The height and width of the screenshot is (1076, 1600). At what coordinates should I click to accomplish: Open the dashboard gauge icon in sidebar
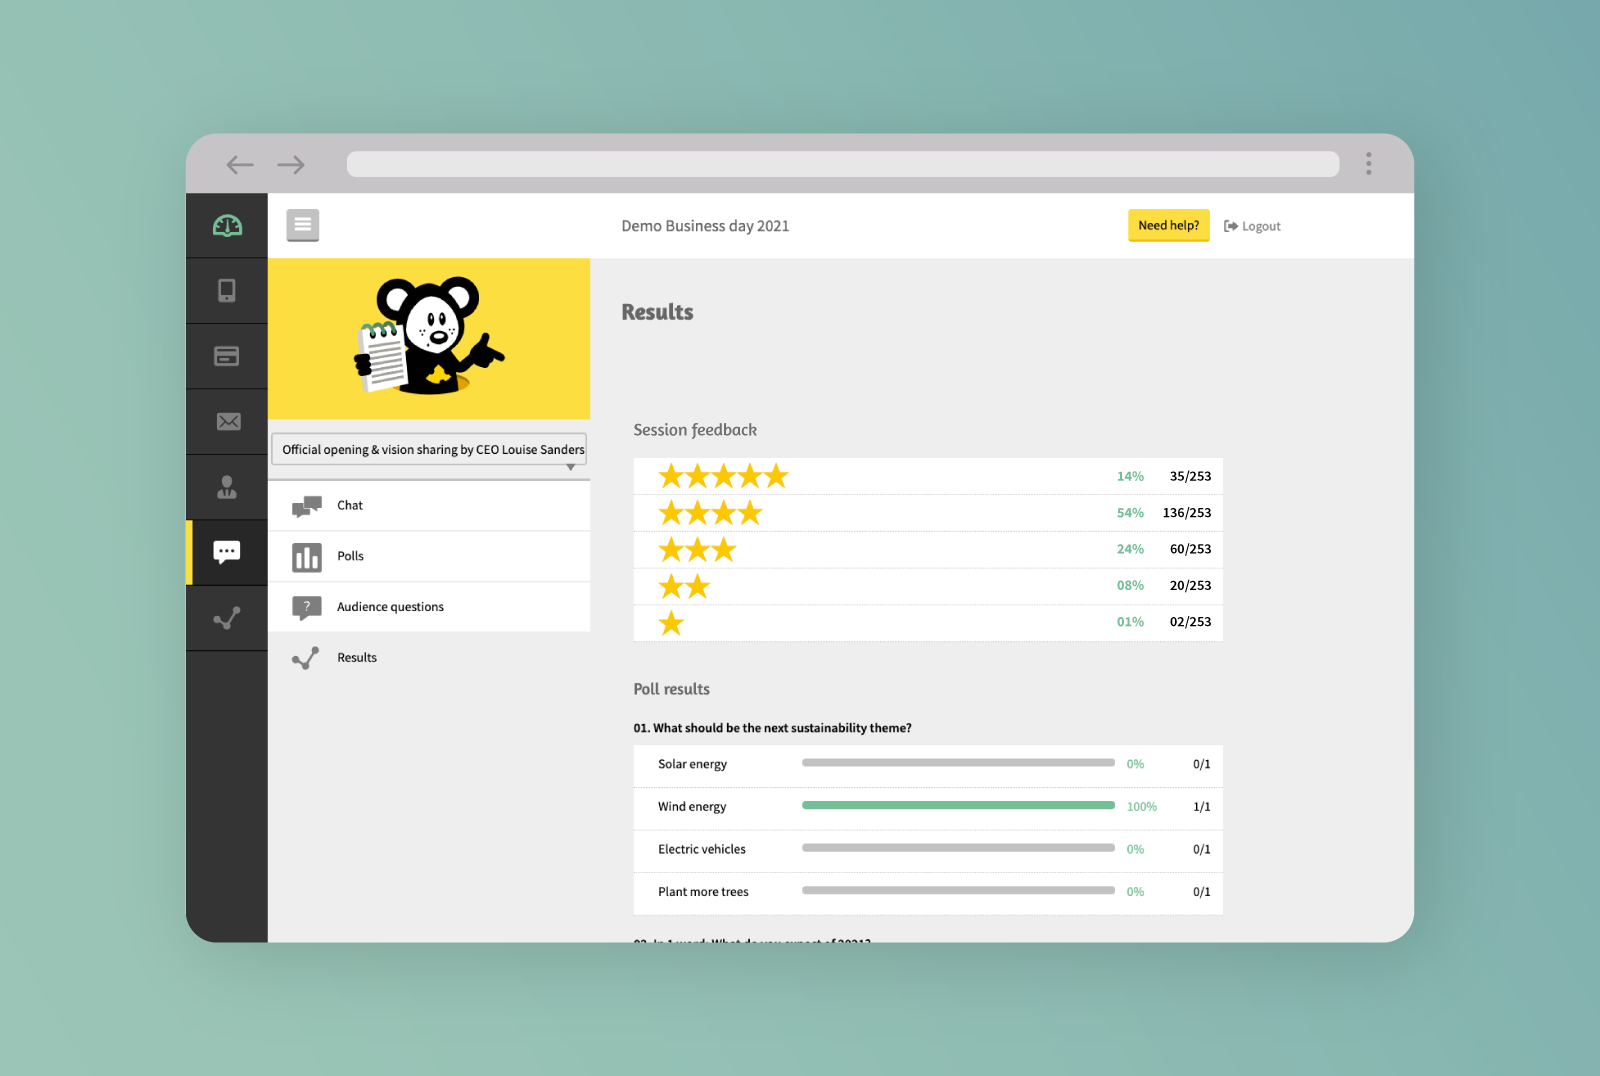[227, 226]
